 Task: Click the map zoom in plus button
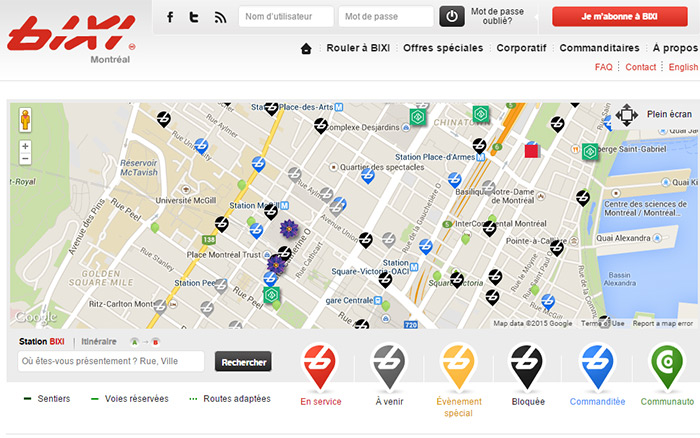(25, 146)
